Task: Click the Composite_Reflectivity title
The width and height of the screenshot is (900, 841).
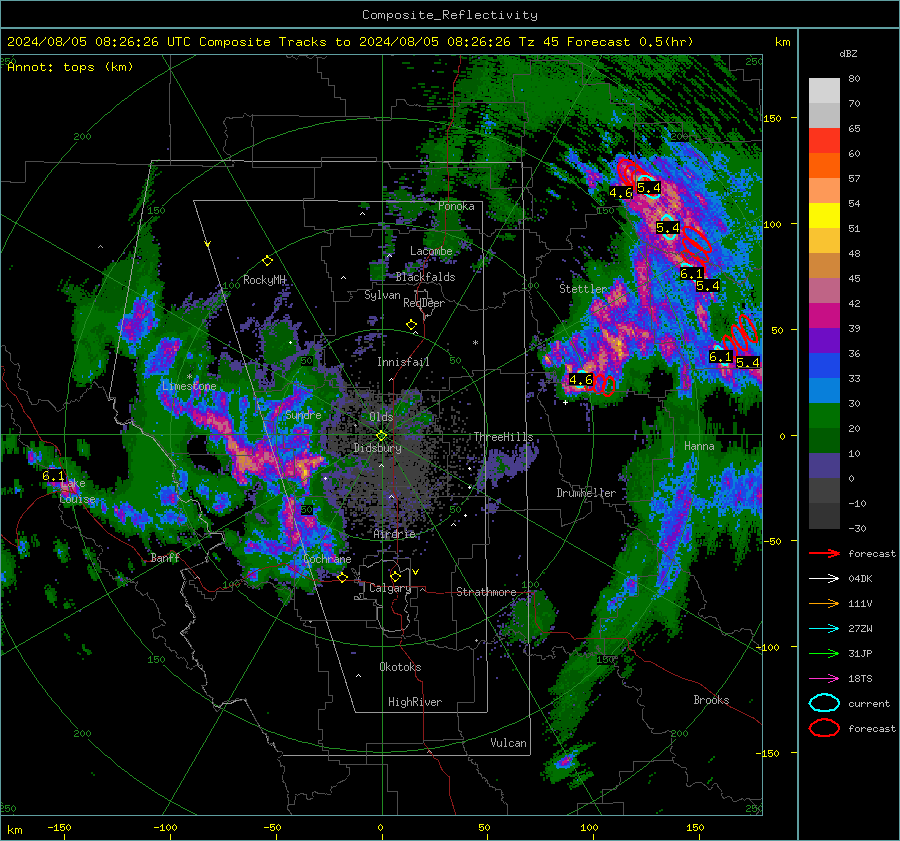Action: (450, 15)
